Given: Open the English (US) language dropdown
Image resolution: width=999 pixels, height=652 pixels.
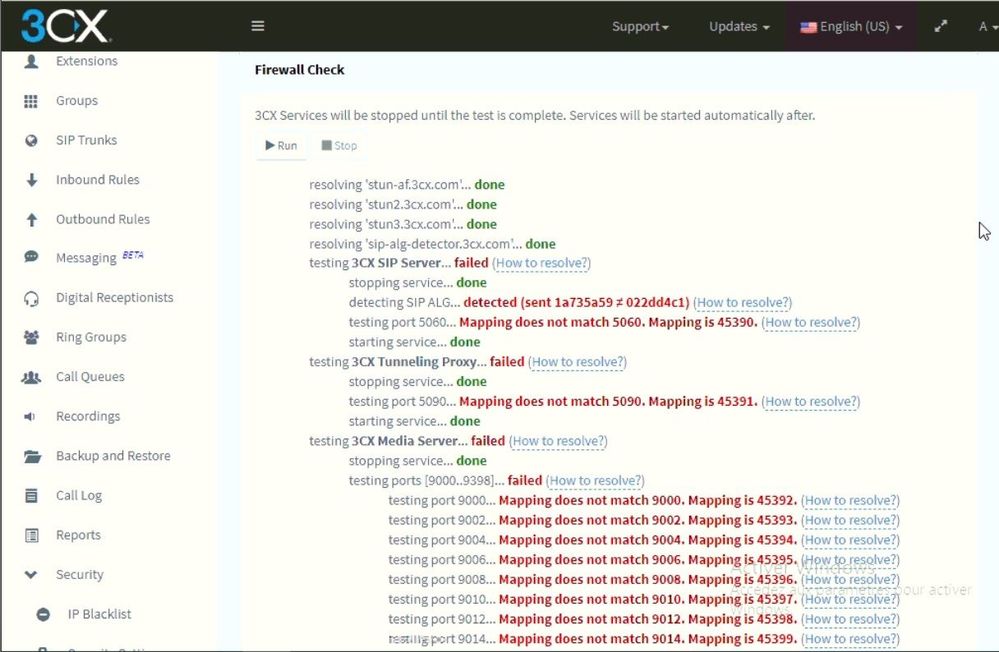Looking at the screenshot, I should click(x=851, y=26).
